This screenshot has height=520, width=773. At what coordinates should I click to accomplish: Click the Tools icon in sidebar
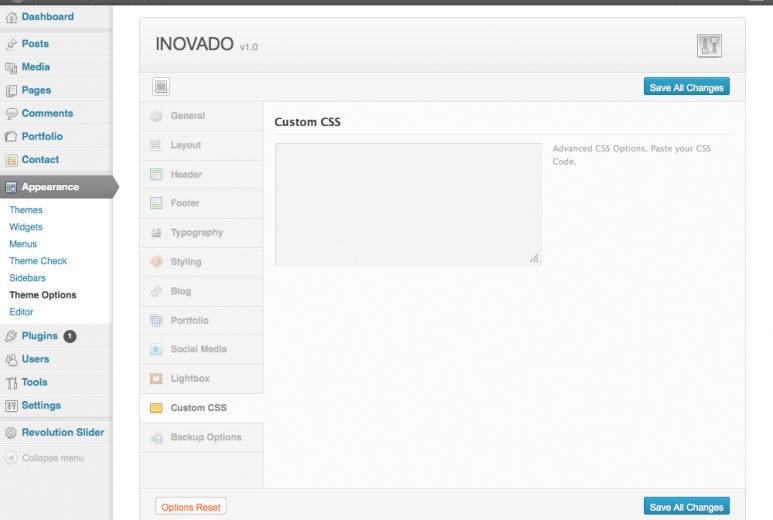click(x=11, y=382)
